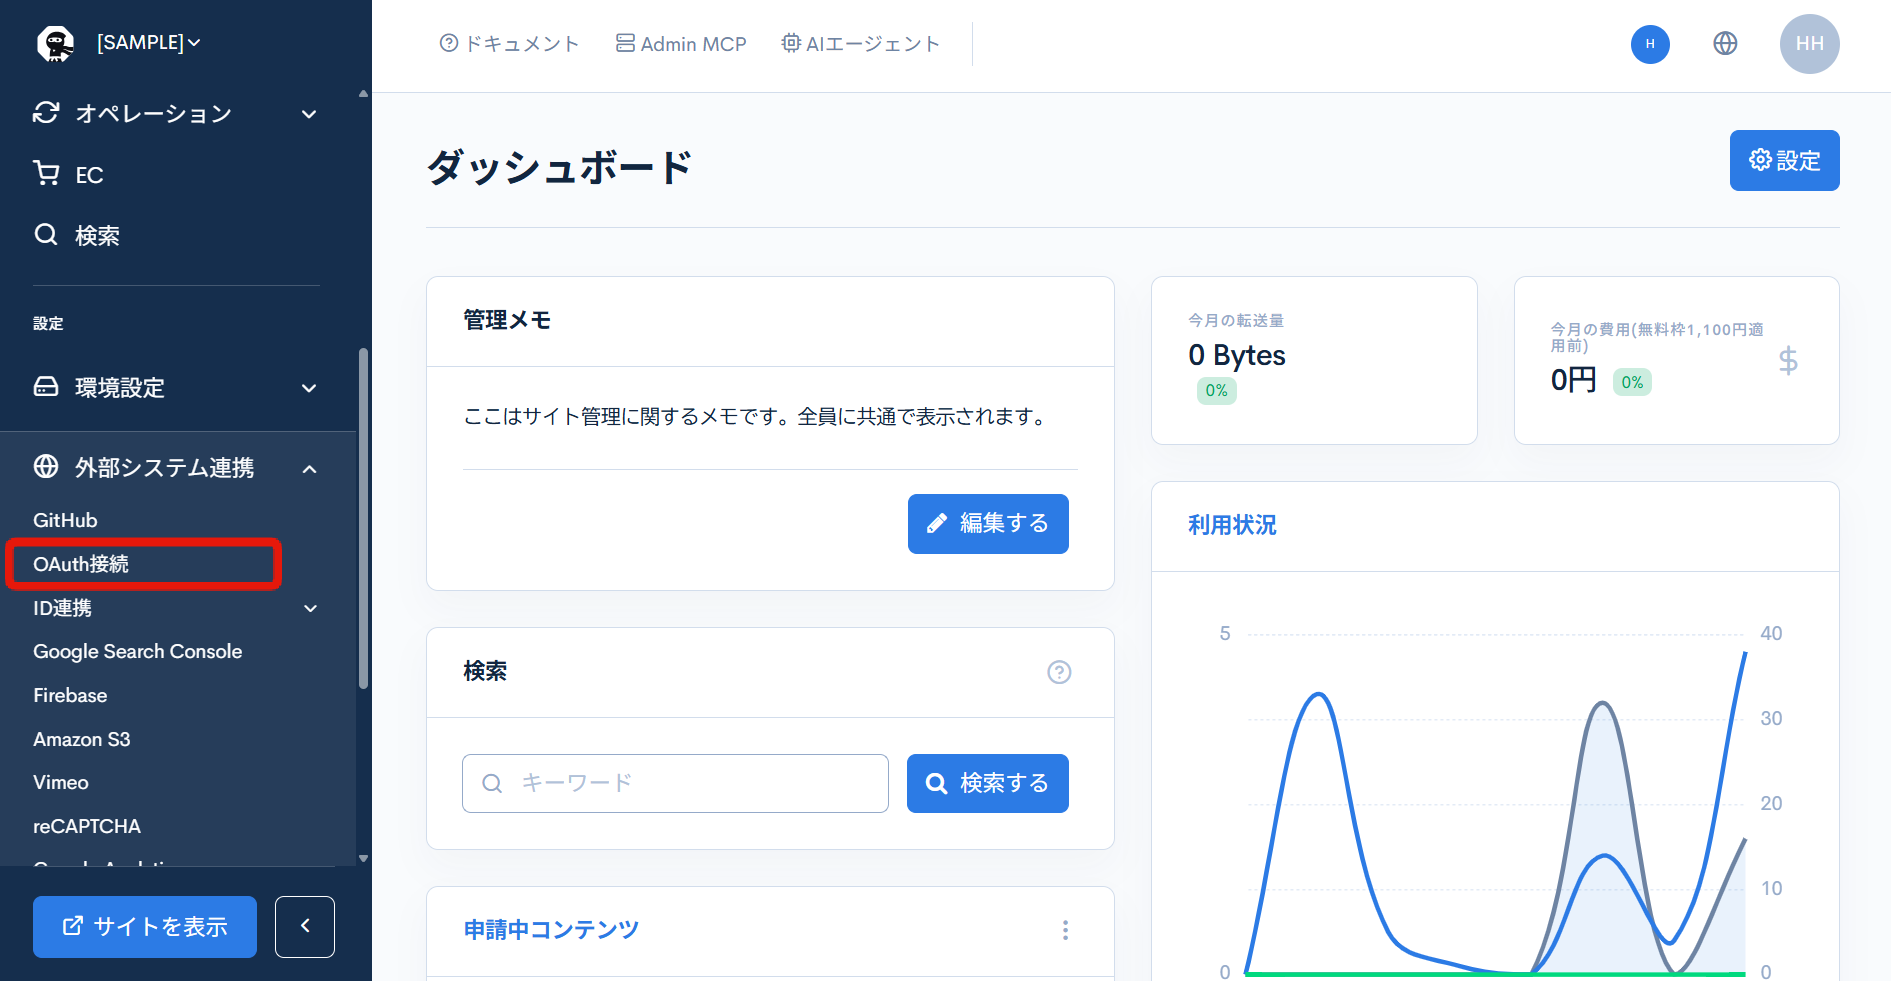
Task: Click the ninja logo icon in sidebar header
Action: (56, 44)
